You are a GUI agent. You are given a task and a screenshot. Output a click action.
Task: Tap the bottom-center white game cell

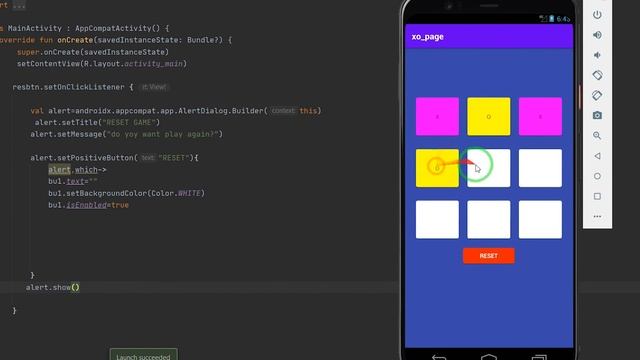click(489, 219)
